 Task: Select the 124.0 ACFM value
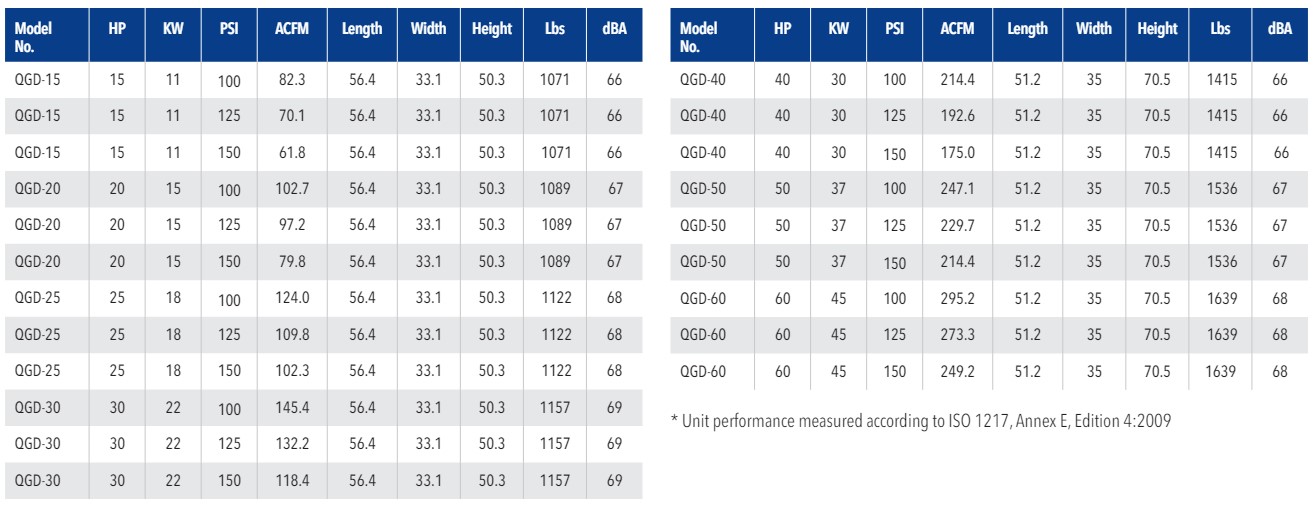[291, 263]
